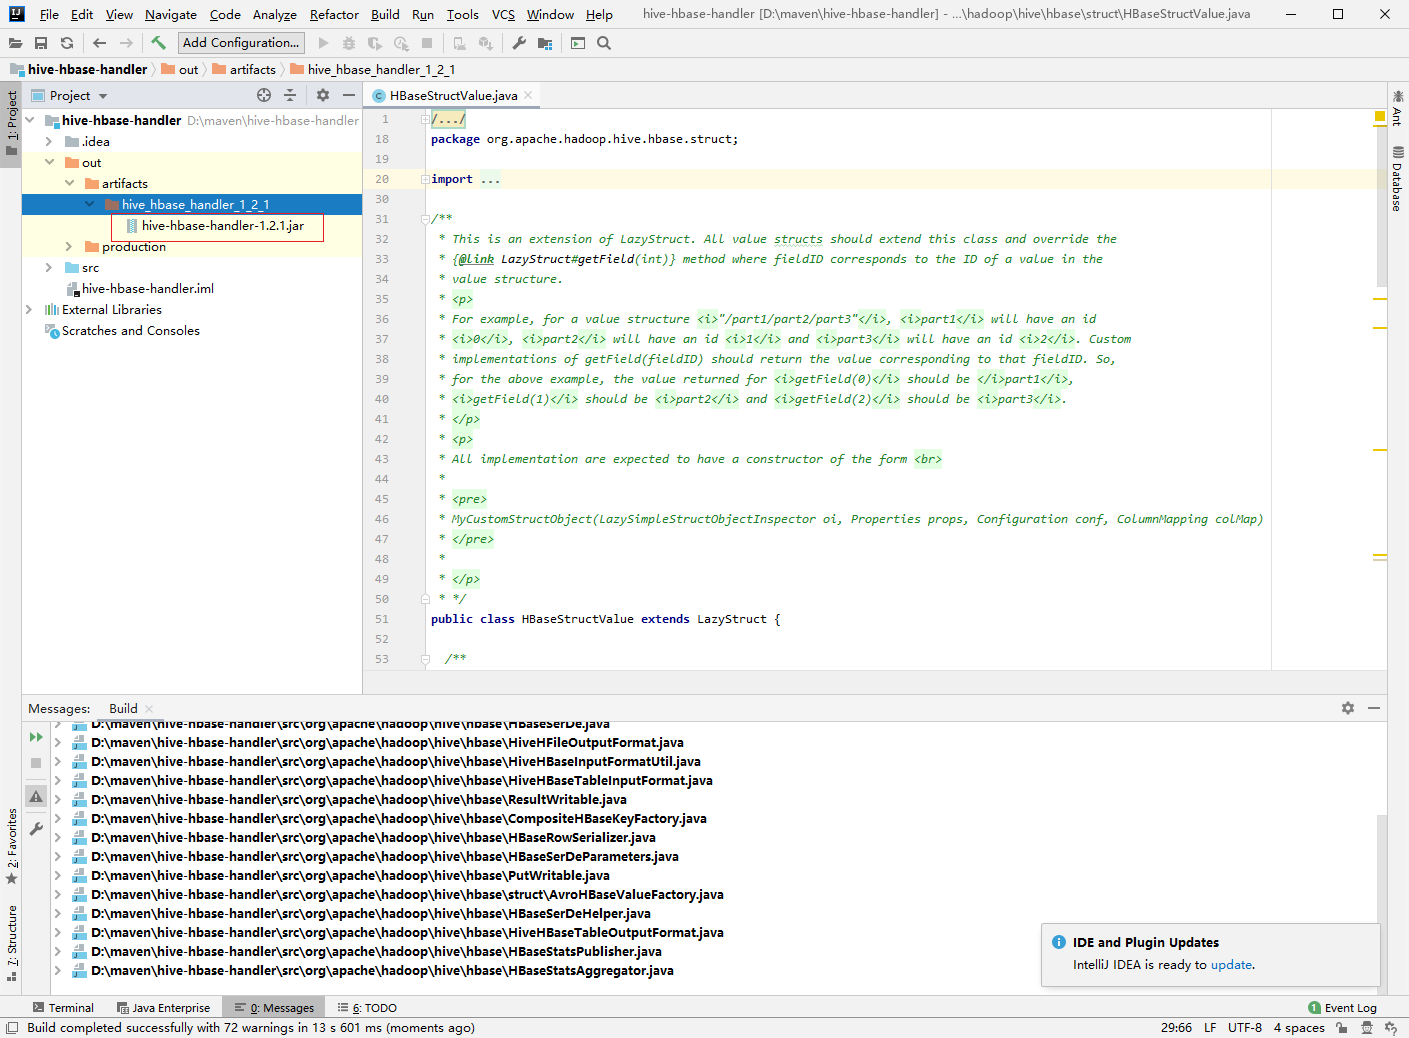
Task: Open the Refactor menu
Action: [334, 14]
